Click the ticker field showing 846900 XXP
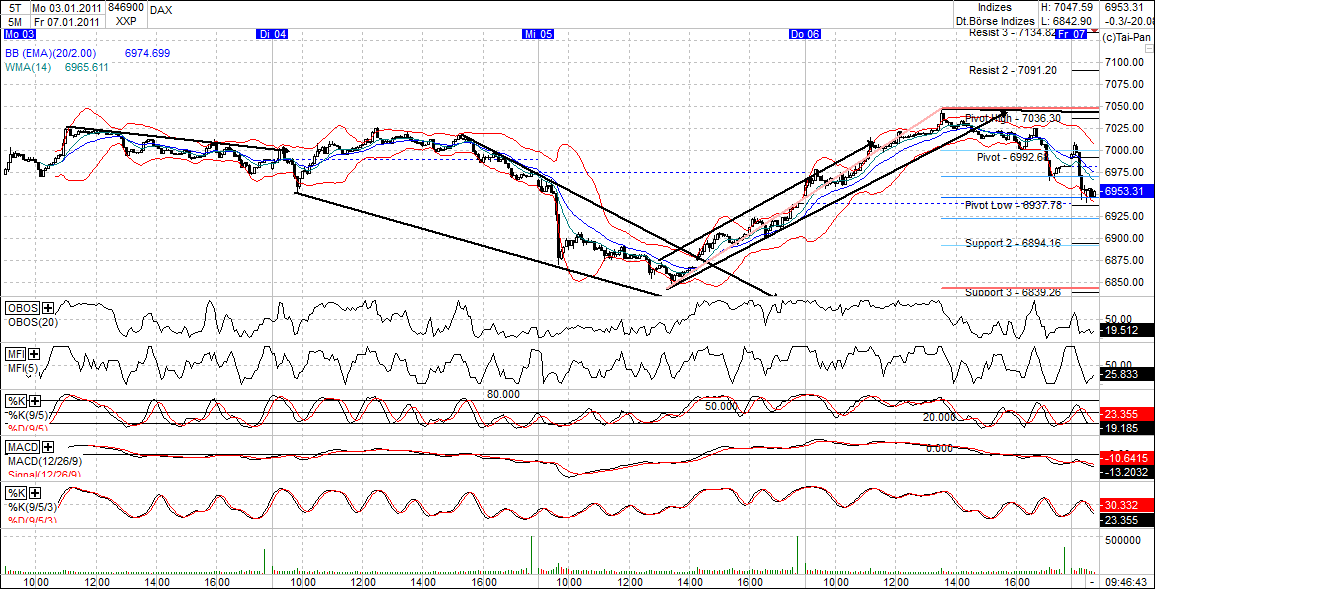1323x589 pixels. (x=125, y=12)
